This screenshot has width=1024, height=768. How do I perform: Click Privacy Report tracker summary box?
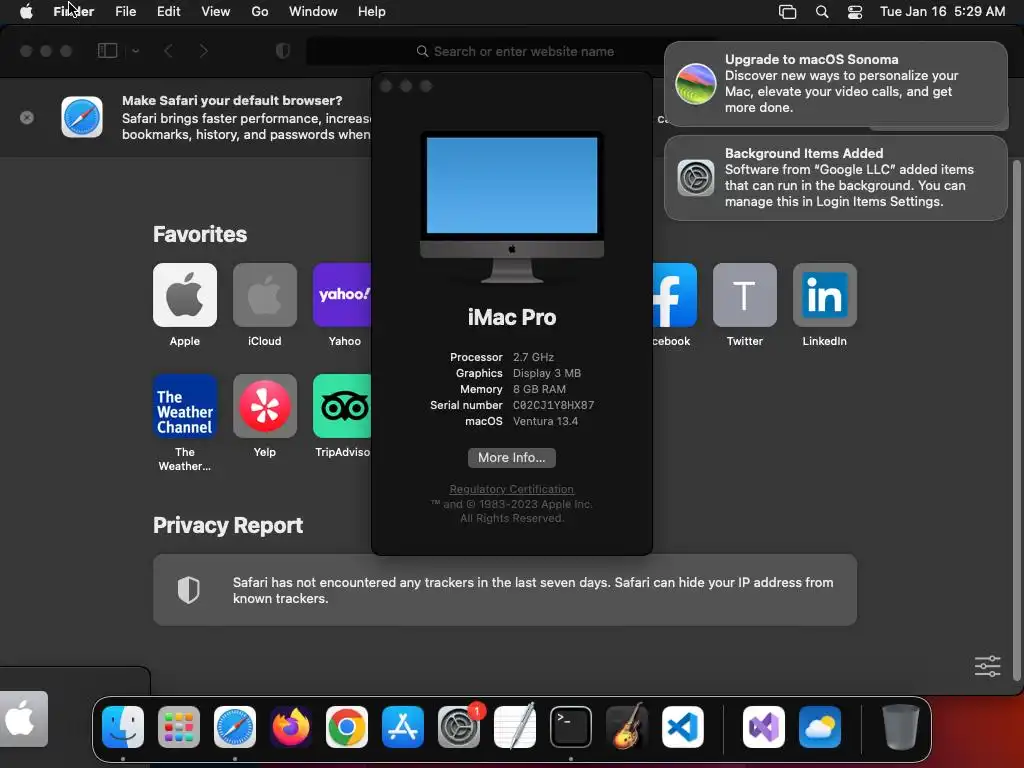(x=505, y=590)
